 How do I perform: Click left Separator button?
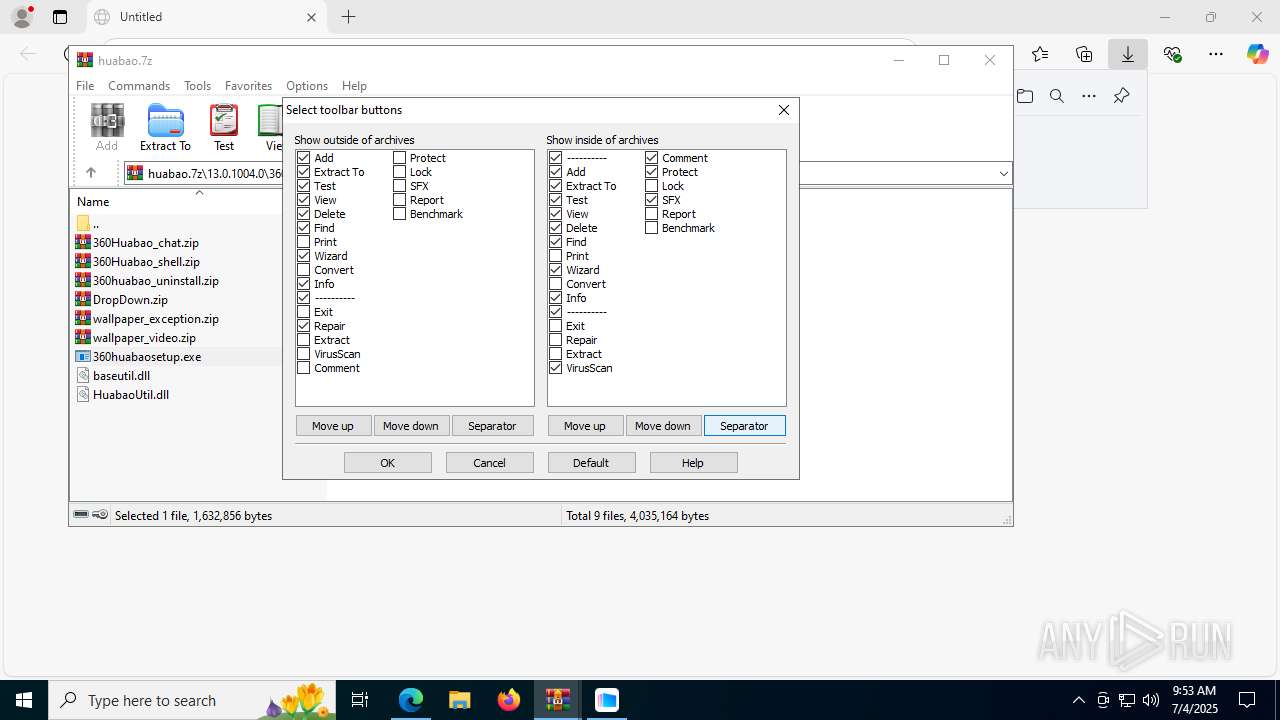[492, 426]
